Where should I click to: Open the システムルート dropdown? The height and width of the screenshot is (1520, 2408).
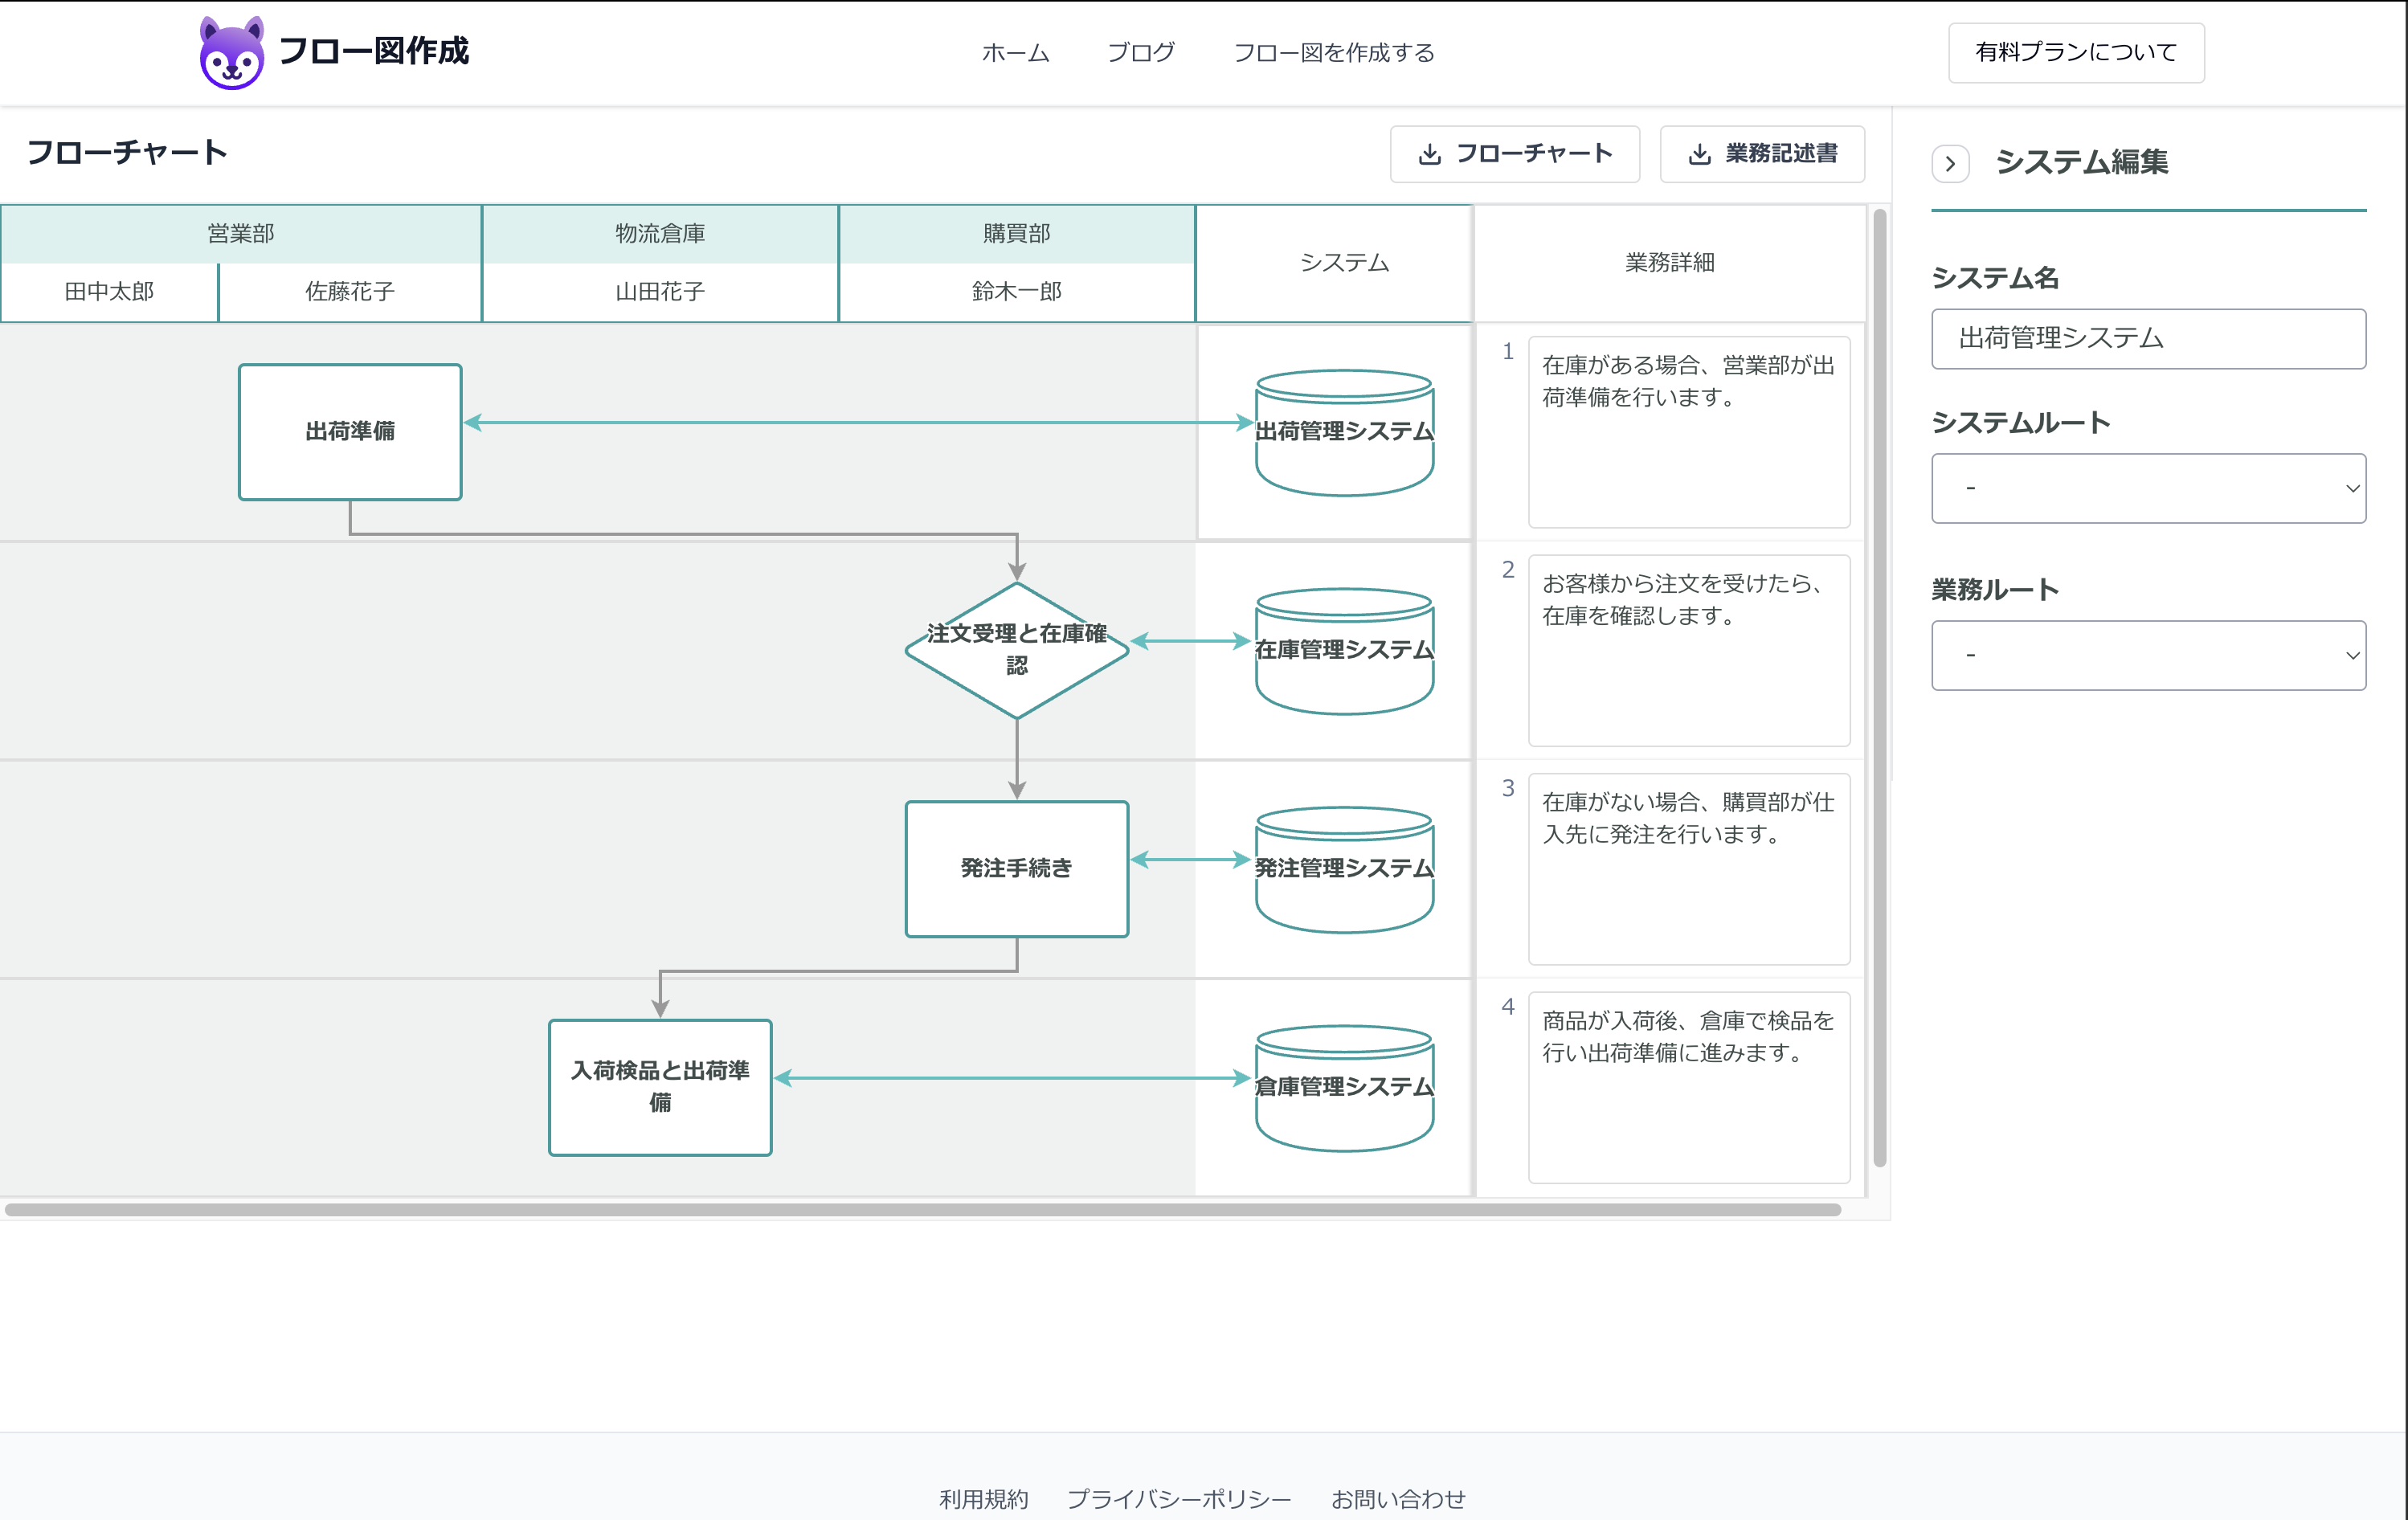pyautogui.click(x=2148, y=488)
